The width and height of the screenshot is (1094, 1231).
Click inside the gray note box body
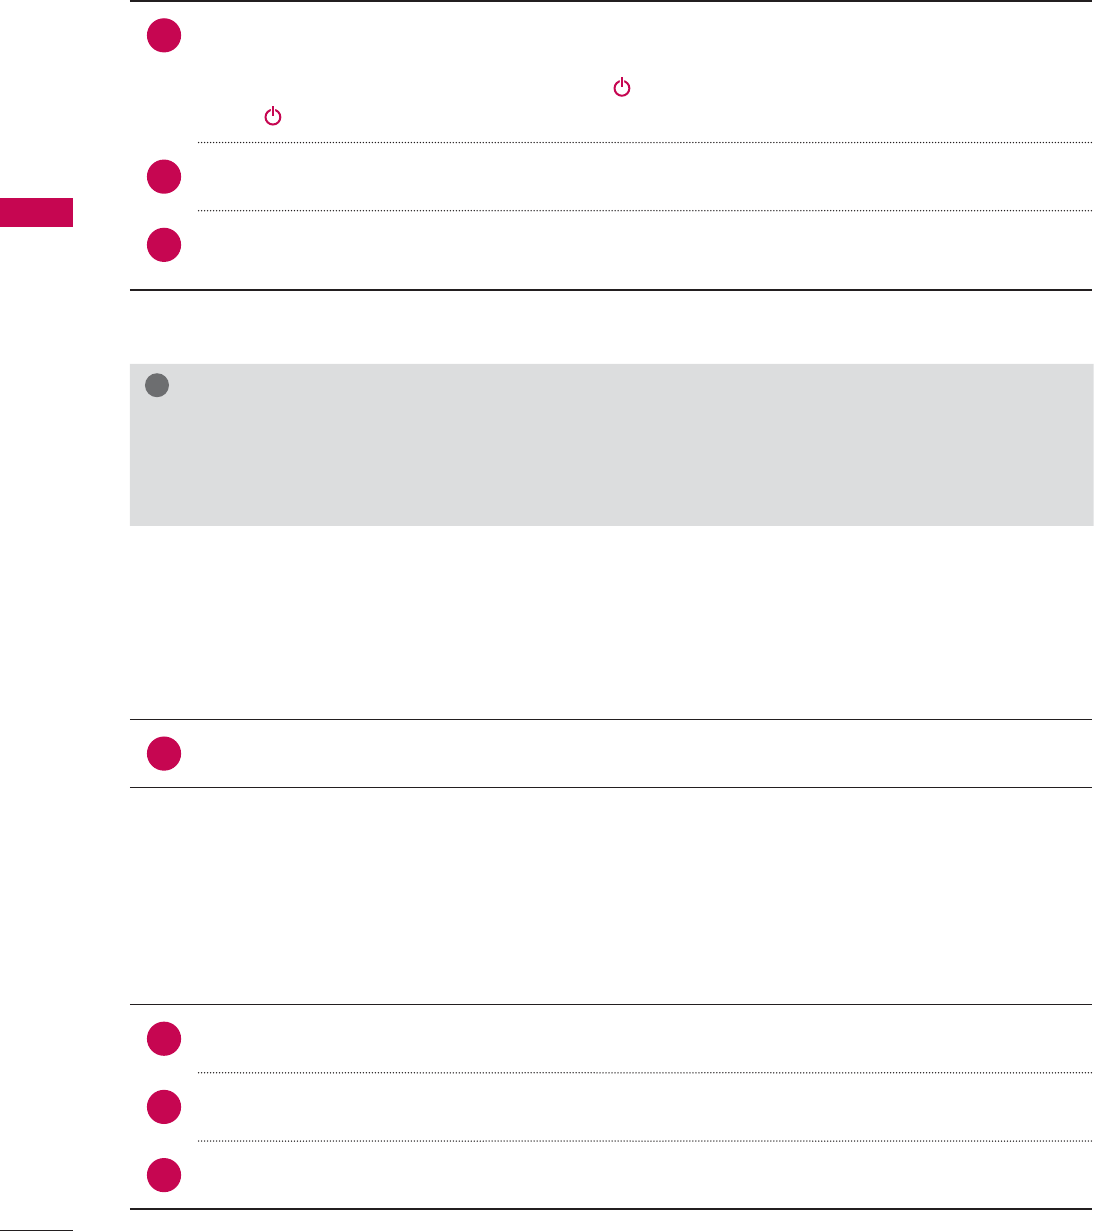[x=611, y=445]
